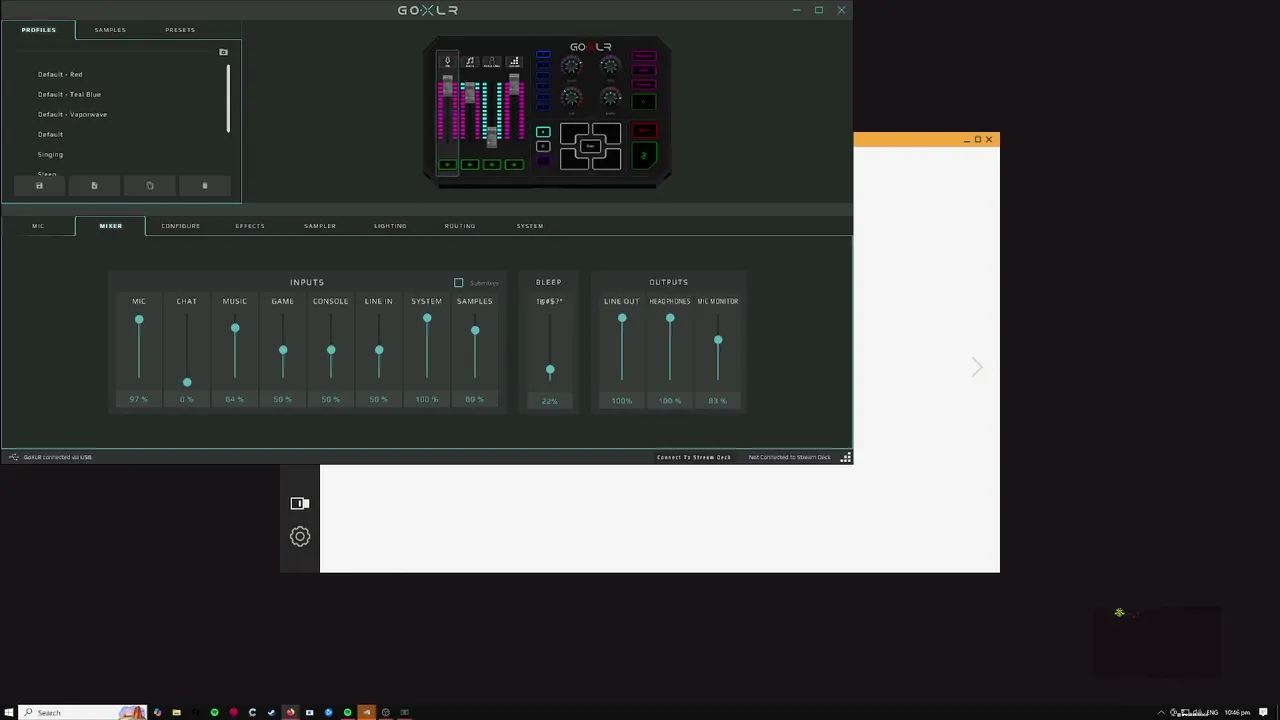1280x720 pixels.
Task: Select the Default - Teal Blue profile
Action: 69,94
